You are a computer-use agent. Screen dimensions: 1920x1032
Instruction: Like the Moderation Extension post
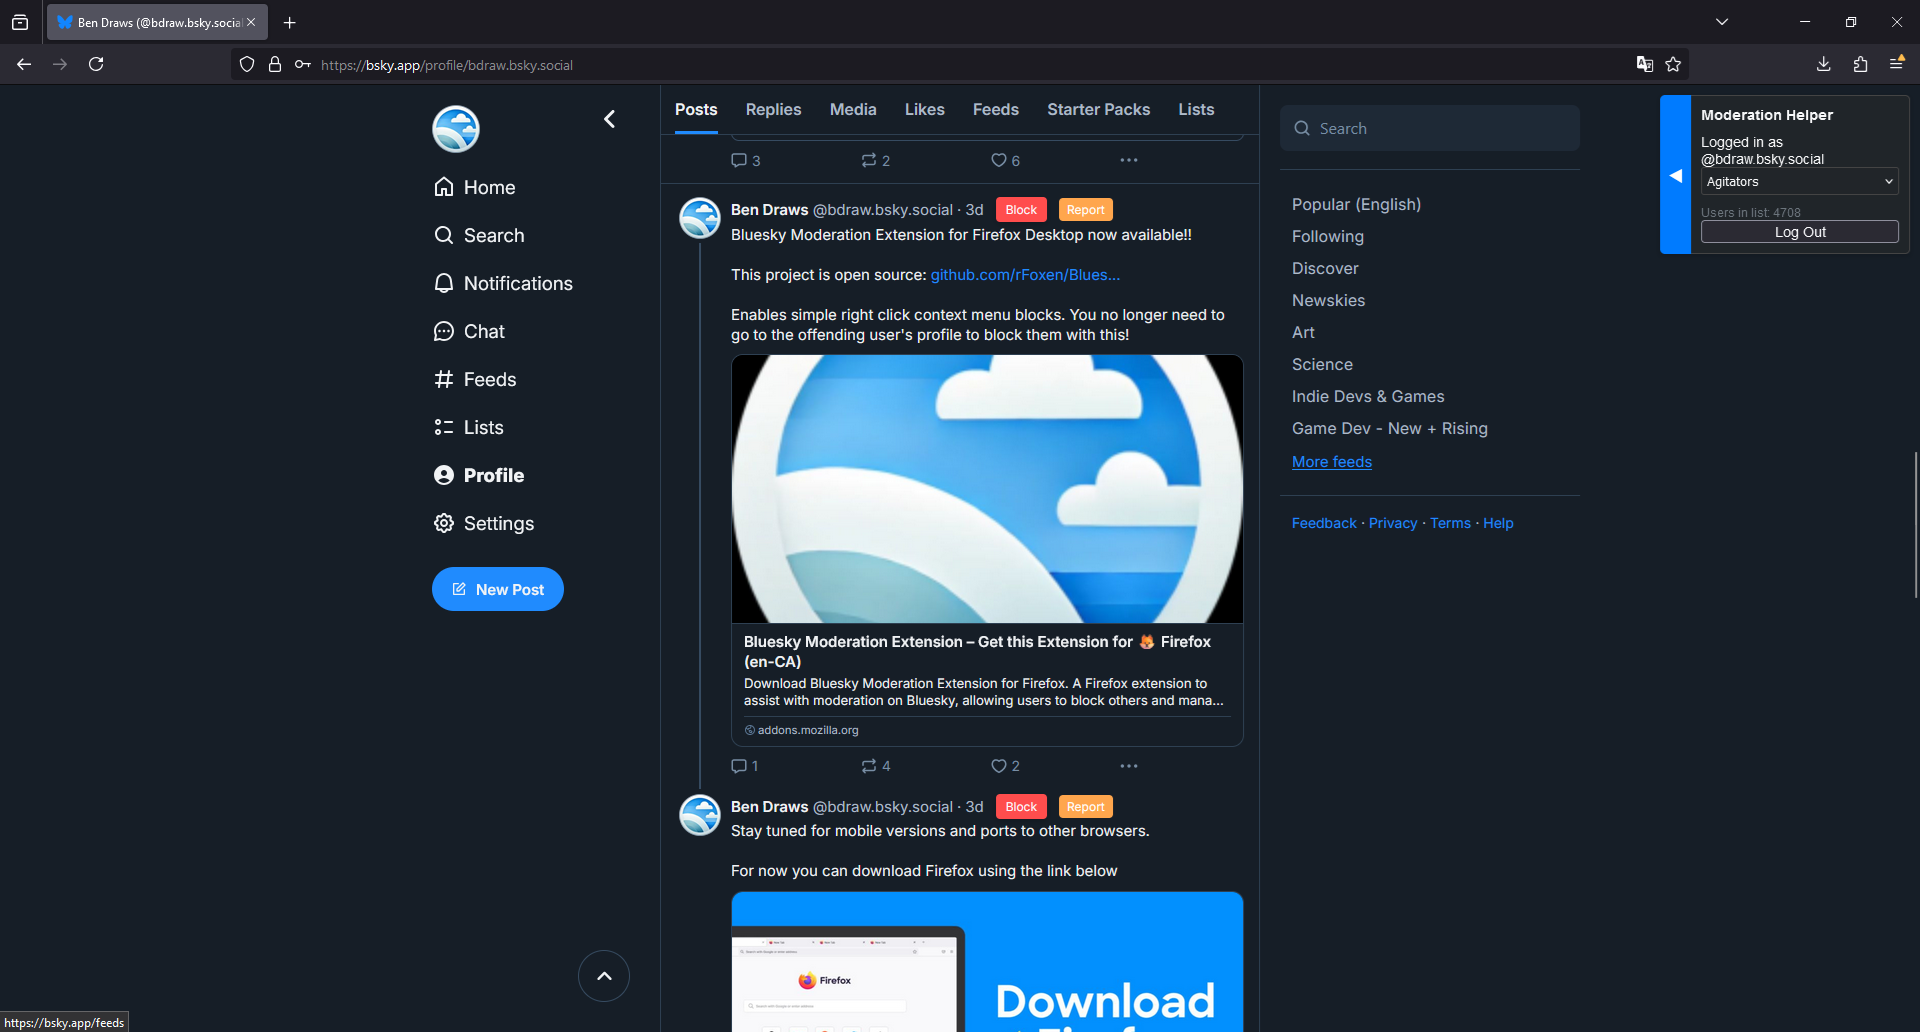(x=1005, y=766)
